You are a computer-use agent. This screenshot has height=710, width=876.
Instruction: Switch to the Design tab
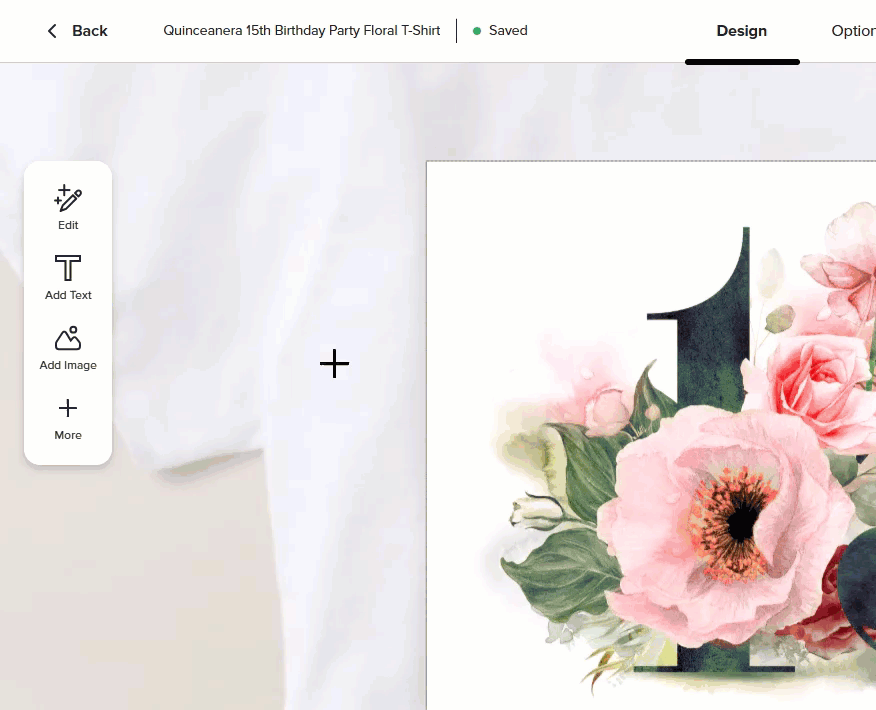(741, 31)
